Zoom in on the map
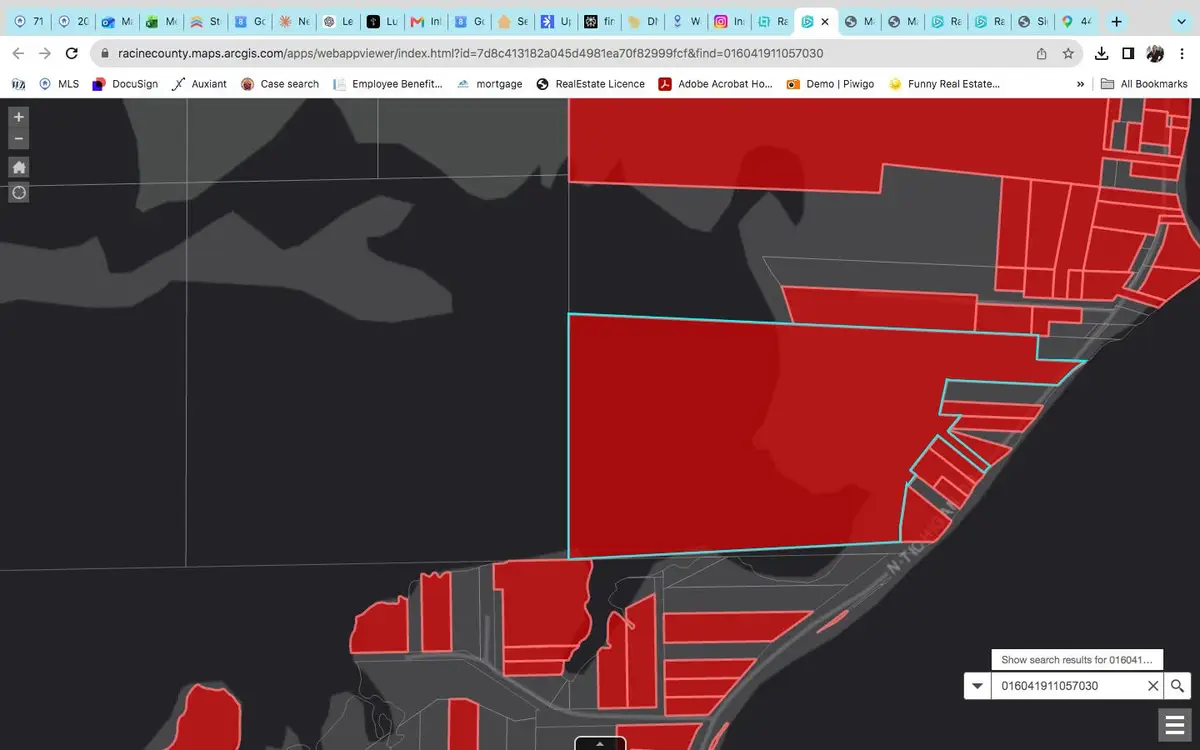The height and width of the screenshot is (750, 1200). tap(19, 117)
